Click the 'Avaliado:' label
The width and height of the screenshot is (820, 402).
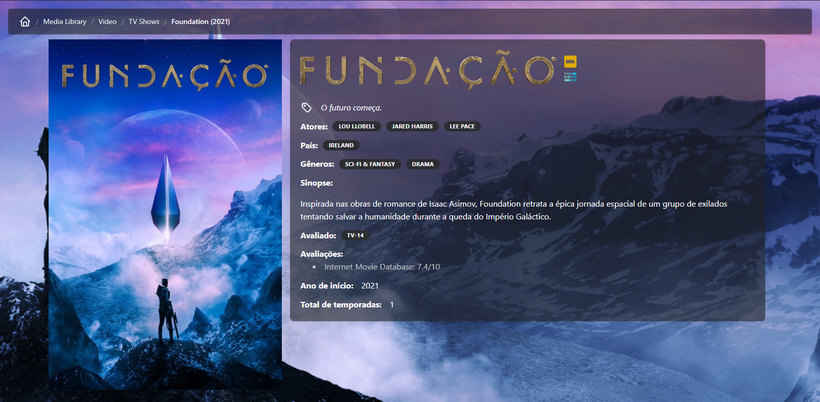tap(318, 236)
